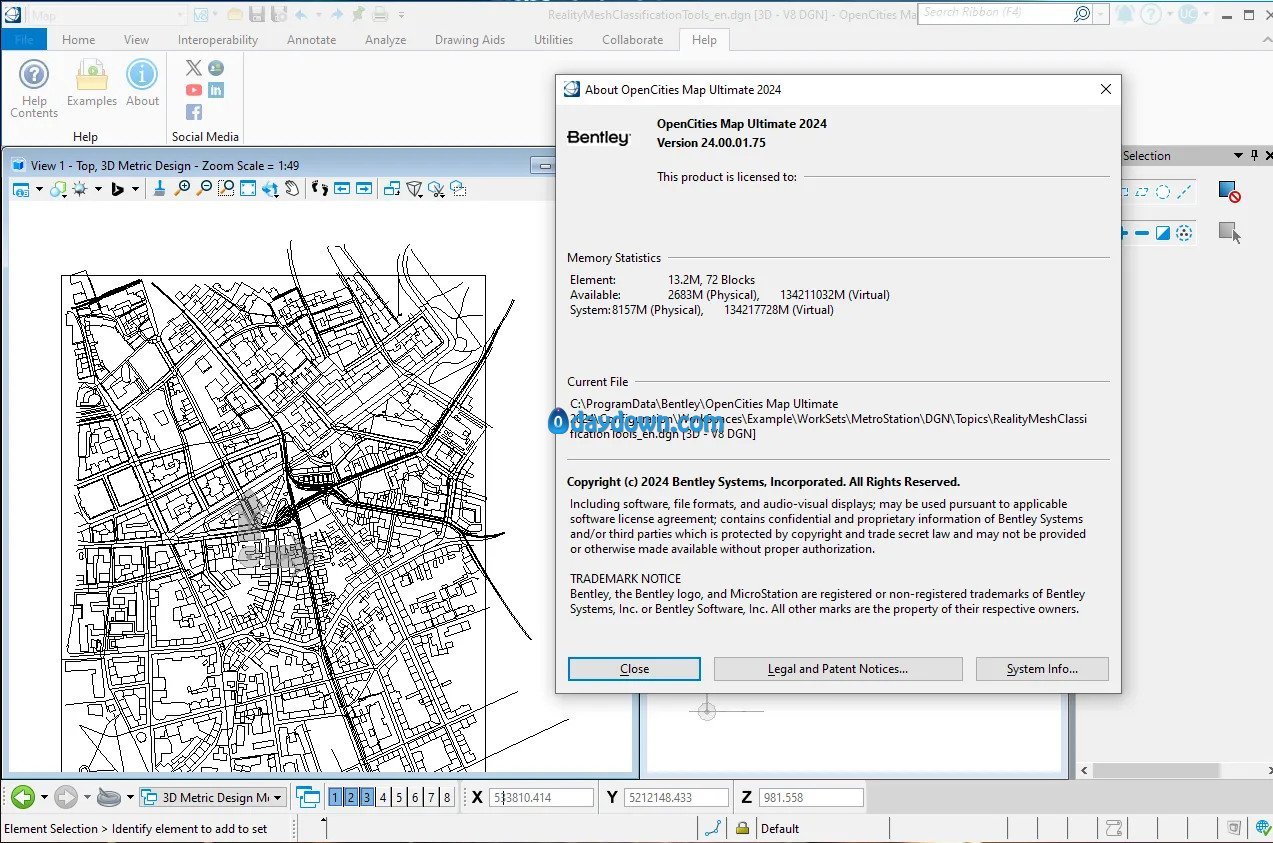Expand the View Attributes dropdown arrow

pyautogui.click(x=39, y=189)
